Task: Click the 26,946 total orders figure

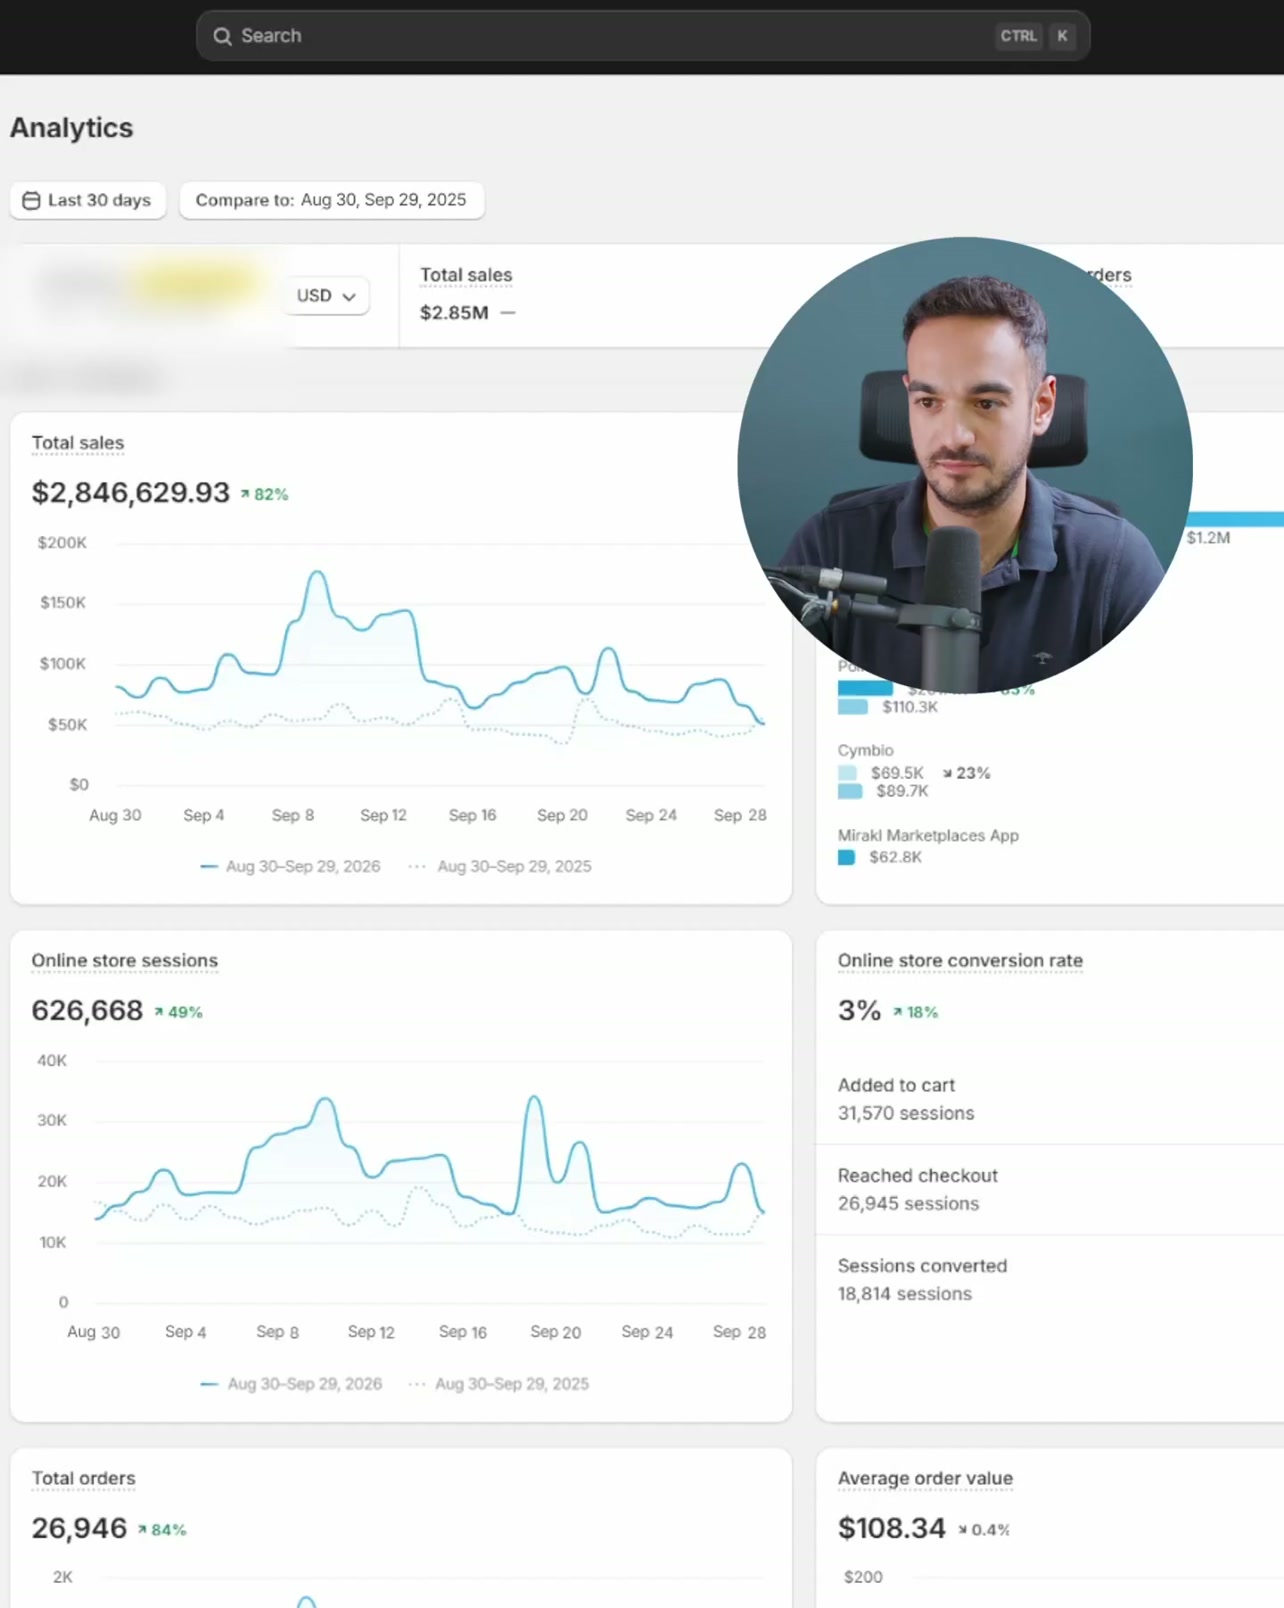Action: pos(79,1528)
